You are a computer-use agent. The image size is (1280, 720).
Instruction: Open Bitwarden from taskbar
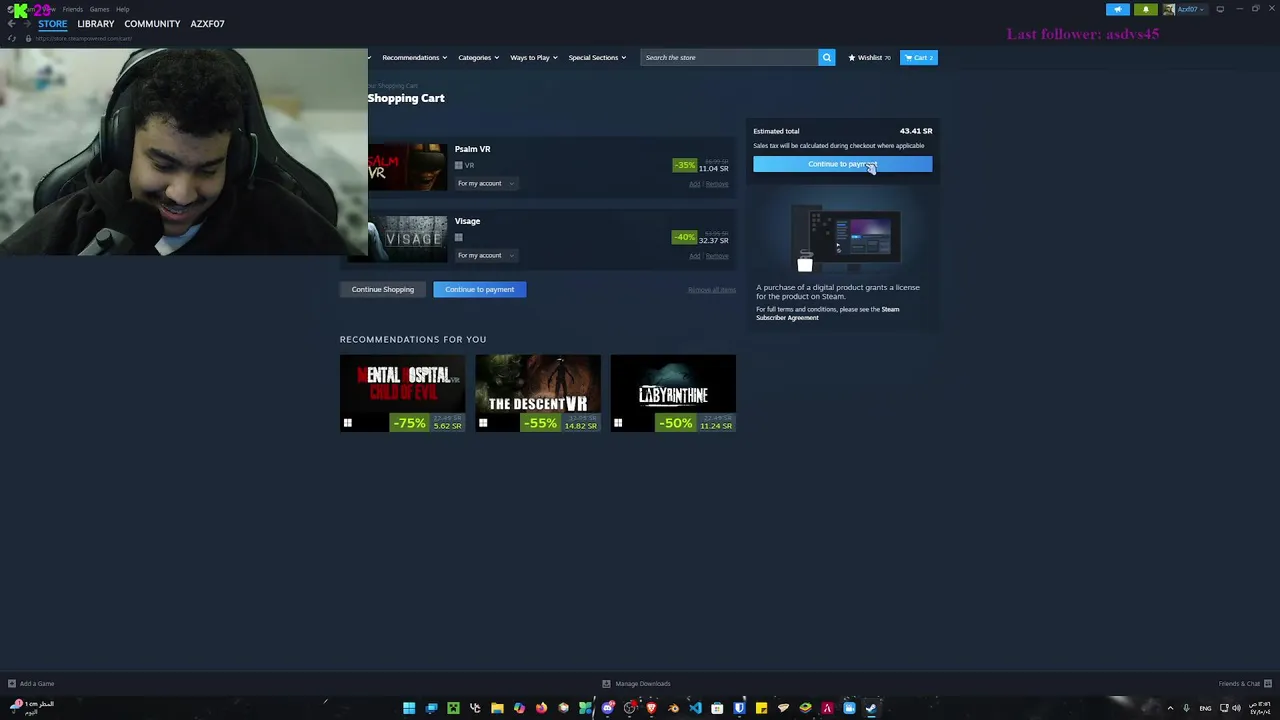pyautogui.click(x=739, y=708)
